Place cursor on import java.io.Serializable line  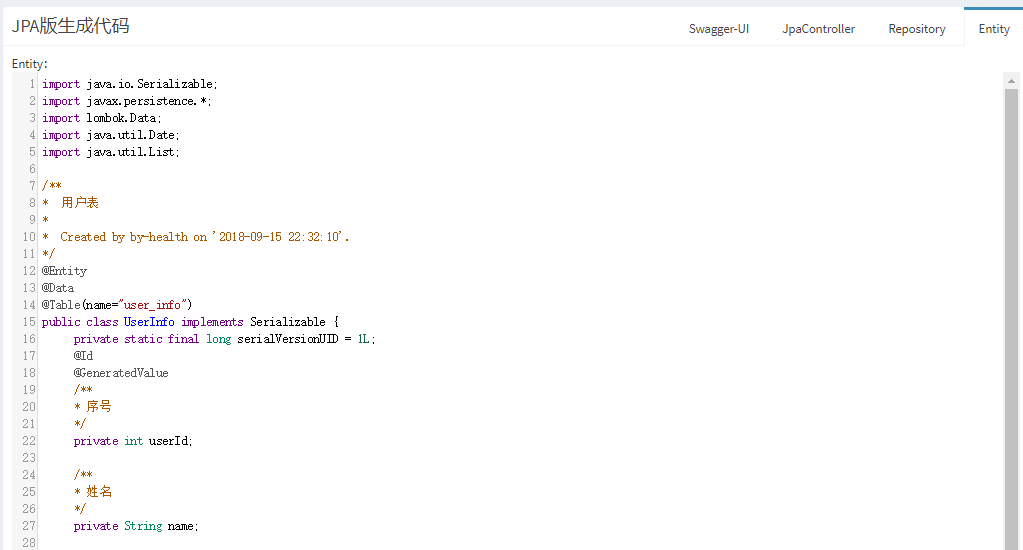point(129,84)
